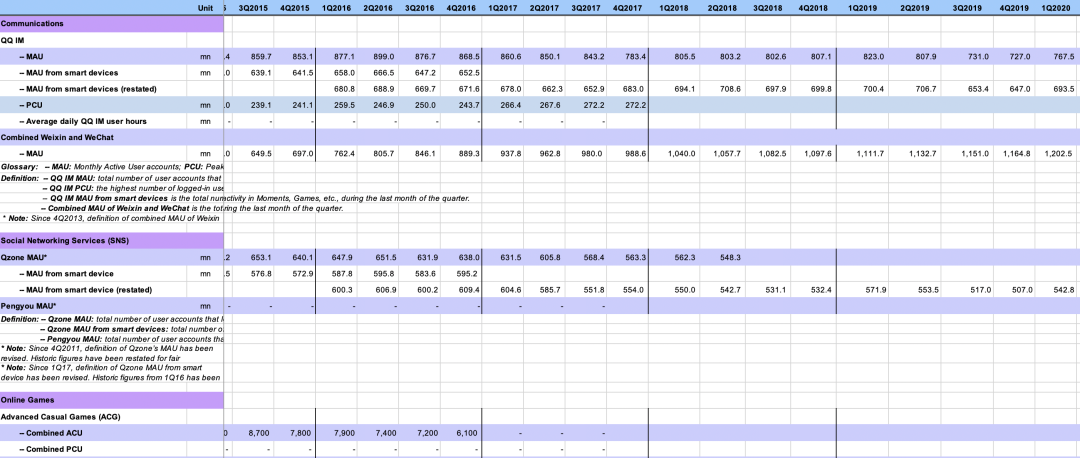Viewport: 1080px width, 458px height.
Task: Select the cell showing 542.8
Action: (x=1063, y=290)
